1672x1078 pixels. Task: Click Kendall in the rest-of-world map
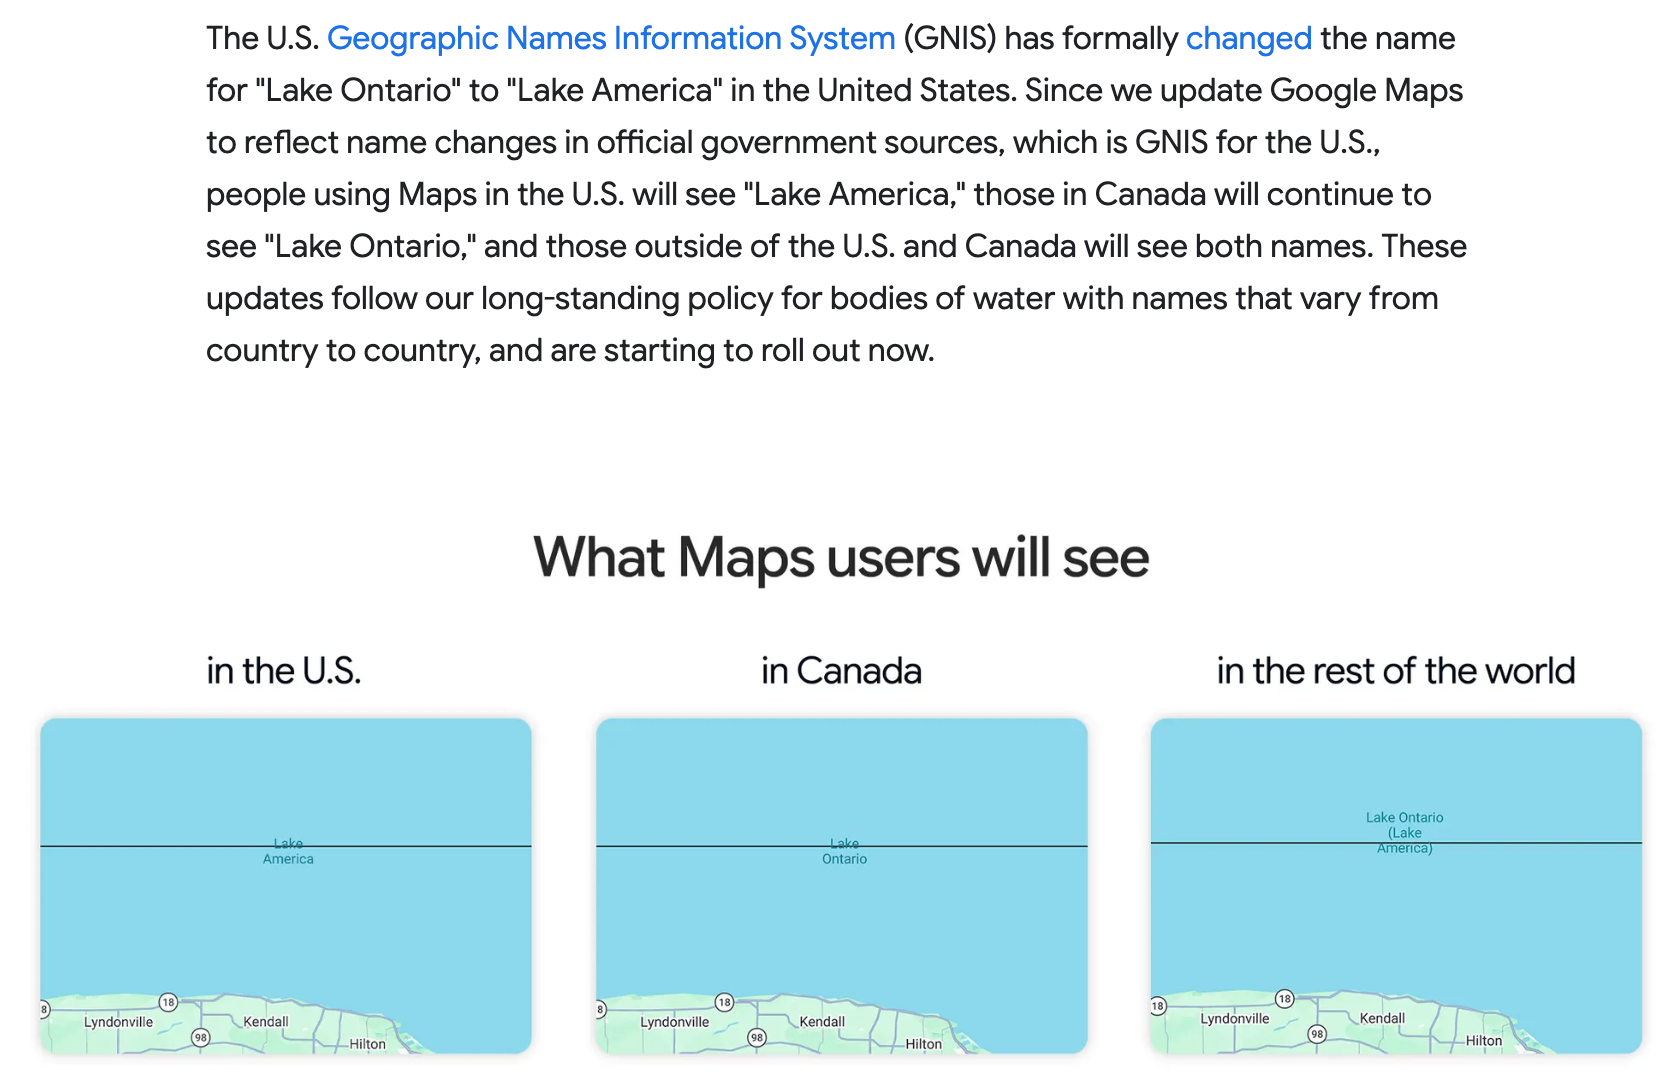1382,1018
